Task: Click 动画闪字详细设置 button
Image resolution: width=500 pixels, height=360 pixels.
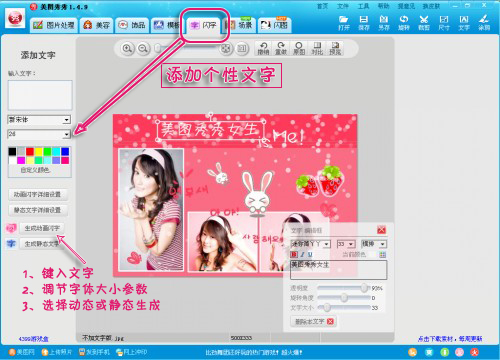Action: coord(38,194)
